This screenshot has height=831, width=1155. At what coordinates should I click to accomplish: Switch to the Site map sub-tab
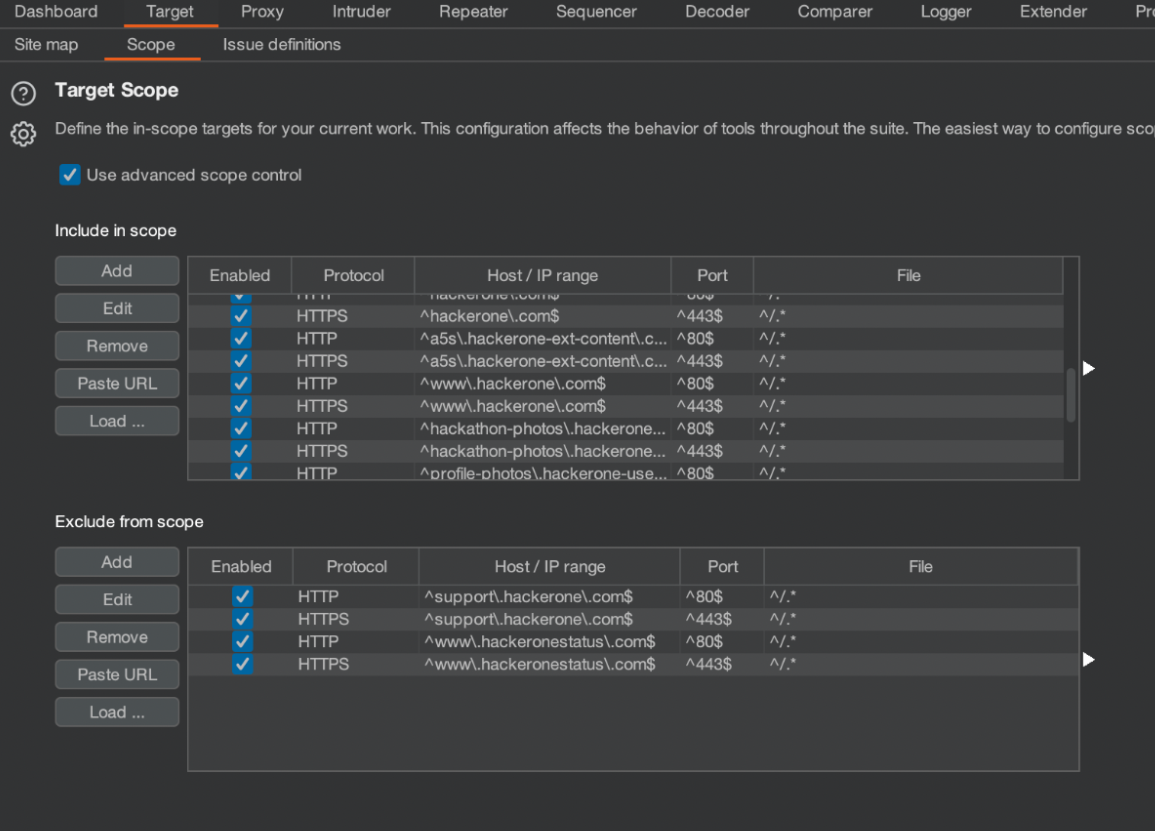46,44
